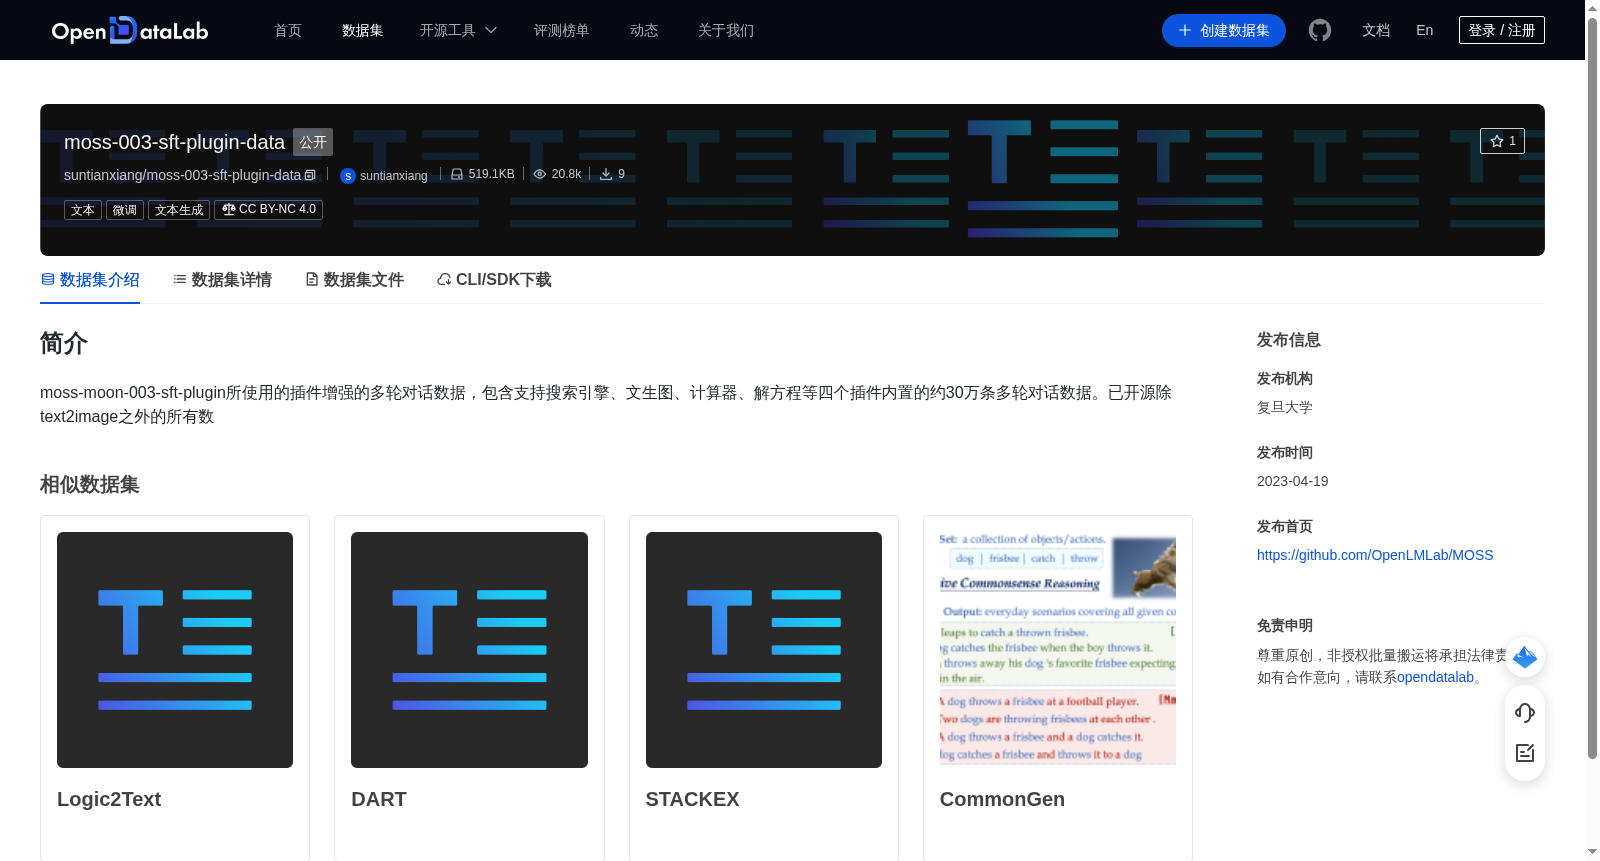Click the 创建数据集 button
The height and width of the screenshot is (861, 1600).
coord(1224,30)
